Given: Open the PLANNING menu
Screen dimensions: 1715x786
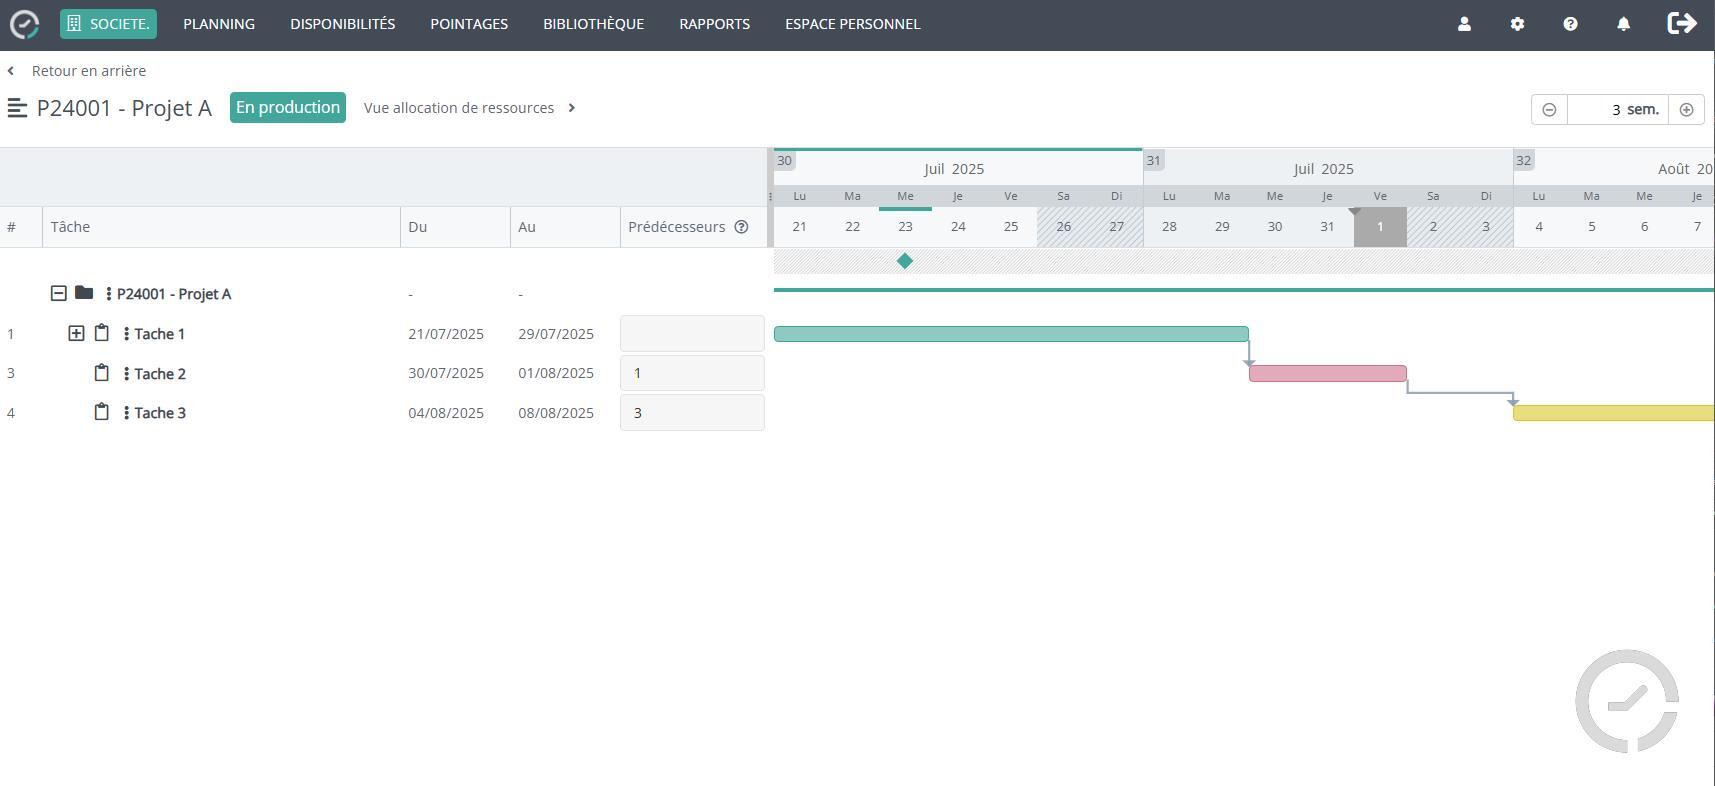Looking at the screenshot, I should 219,24.
